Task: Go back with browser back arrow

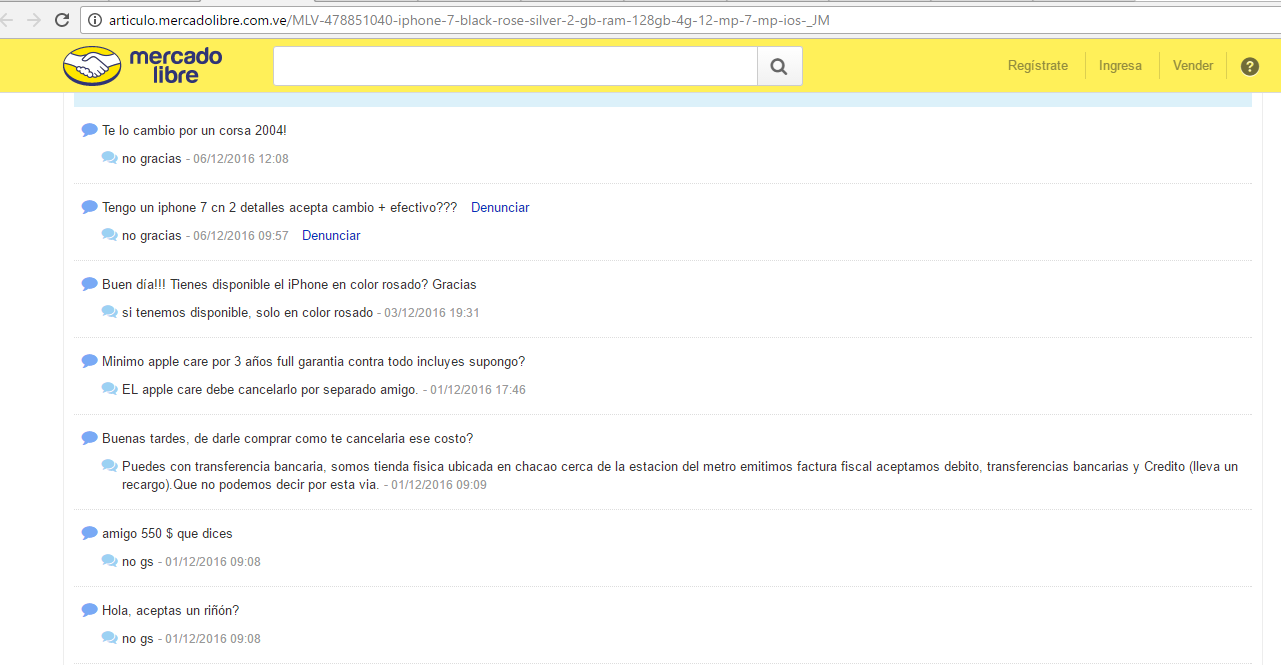Action: (x=8, y=20)
